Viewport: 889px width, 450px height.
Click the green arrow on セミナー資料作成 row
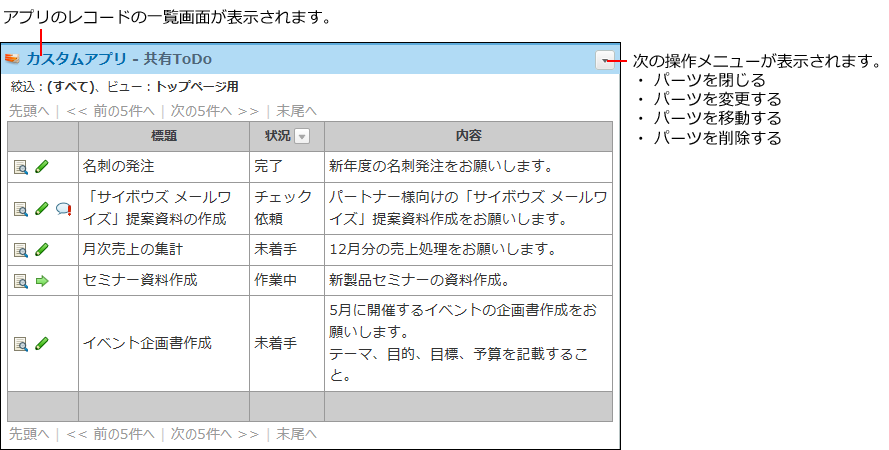(x=42, y=281)
